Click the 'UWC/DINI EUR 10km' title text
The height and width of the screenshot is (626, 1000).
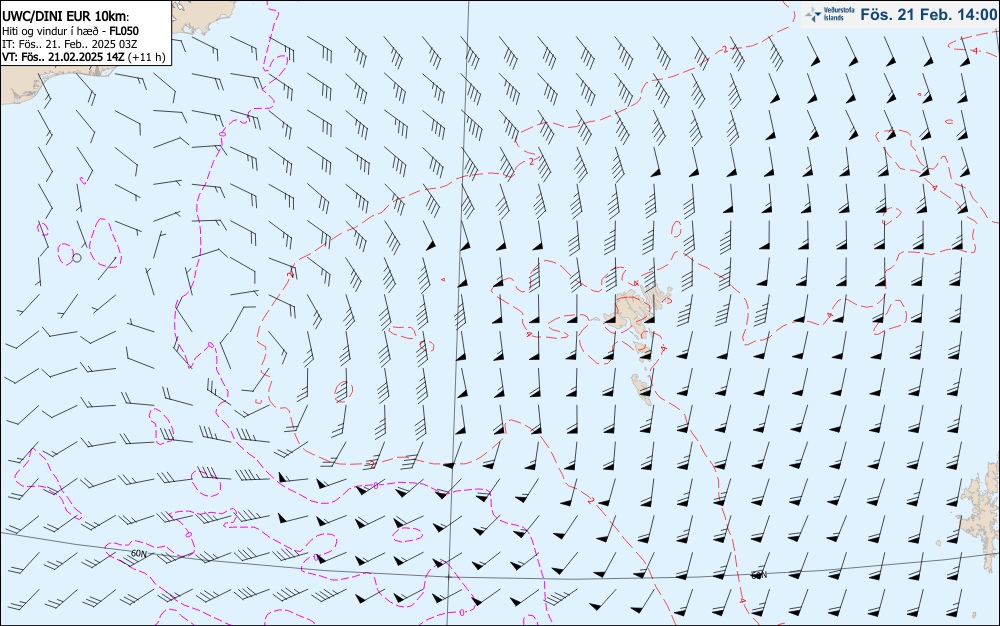[66, 17]
